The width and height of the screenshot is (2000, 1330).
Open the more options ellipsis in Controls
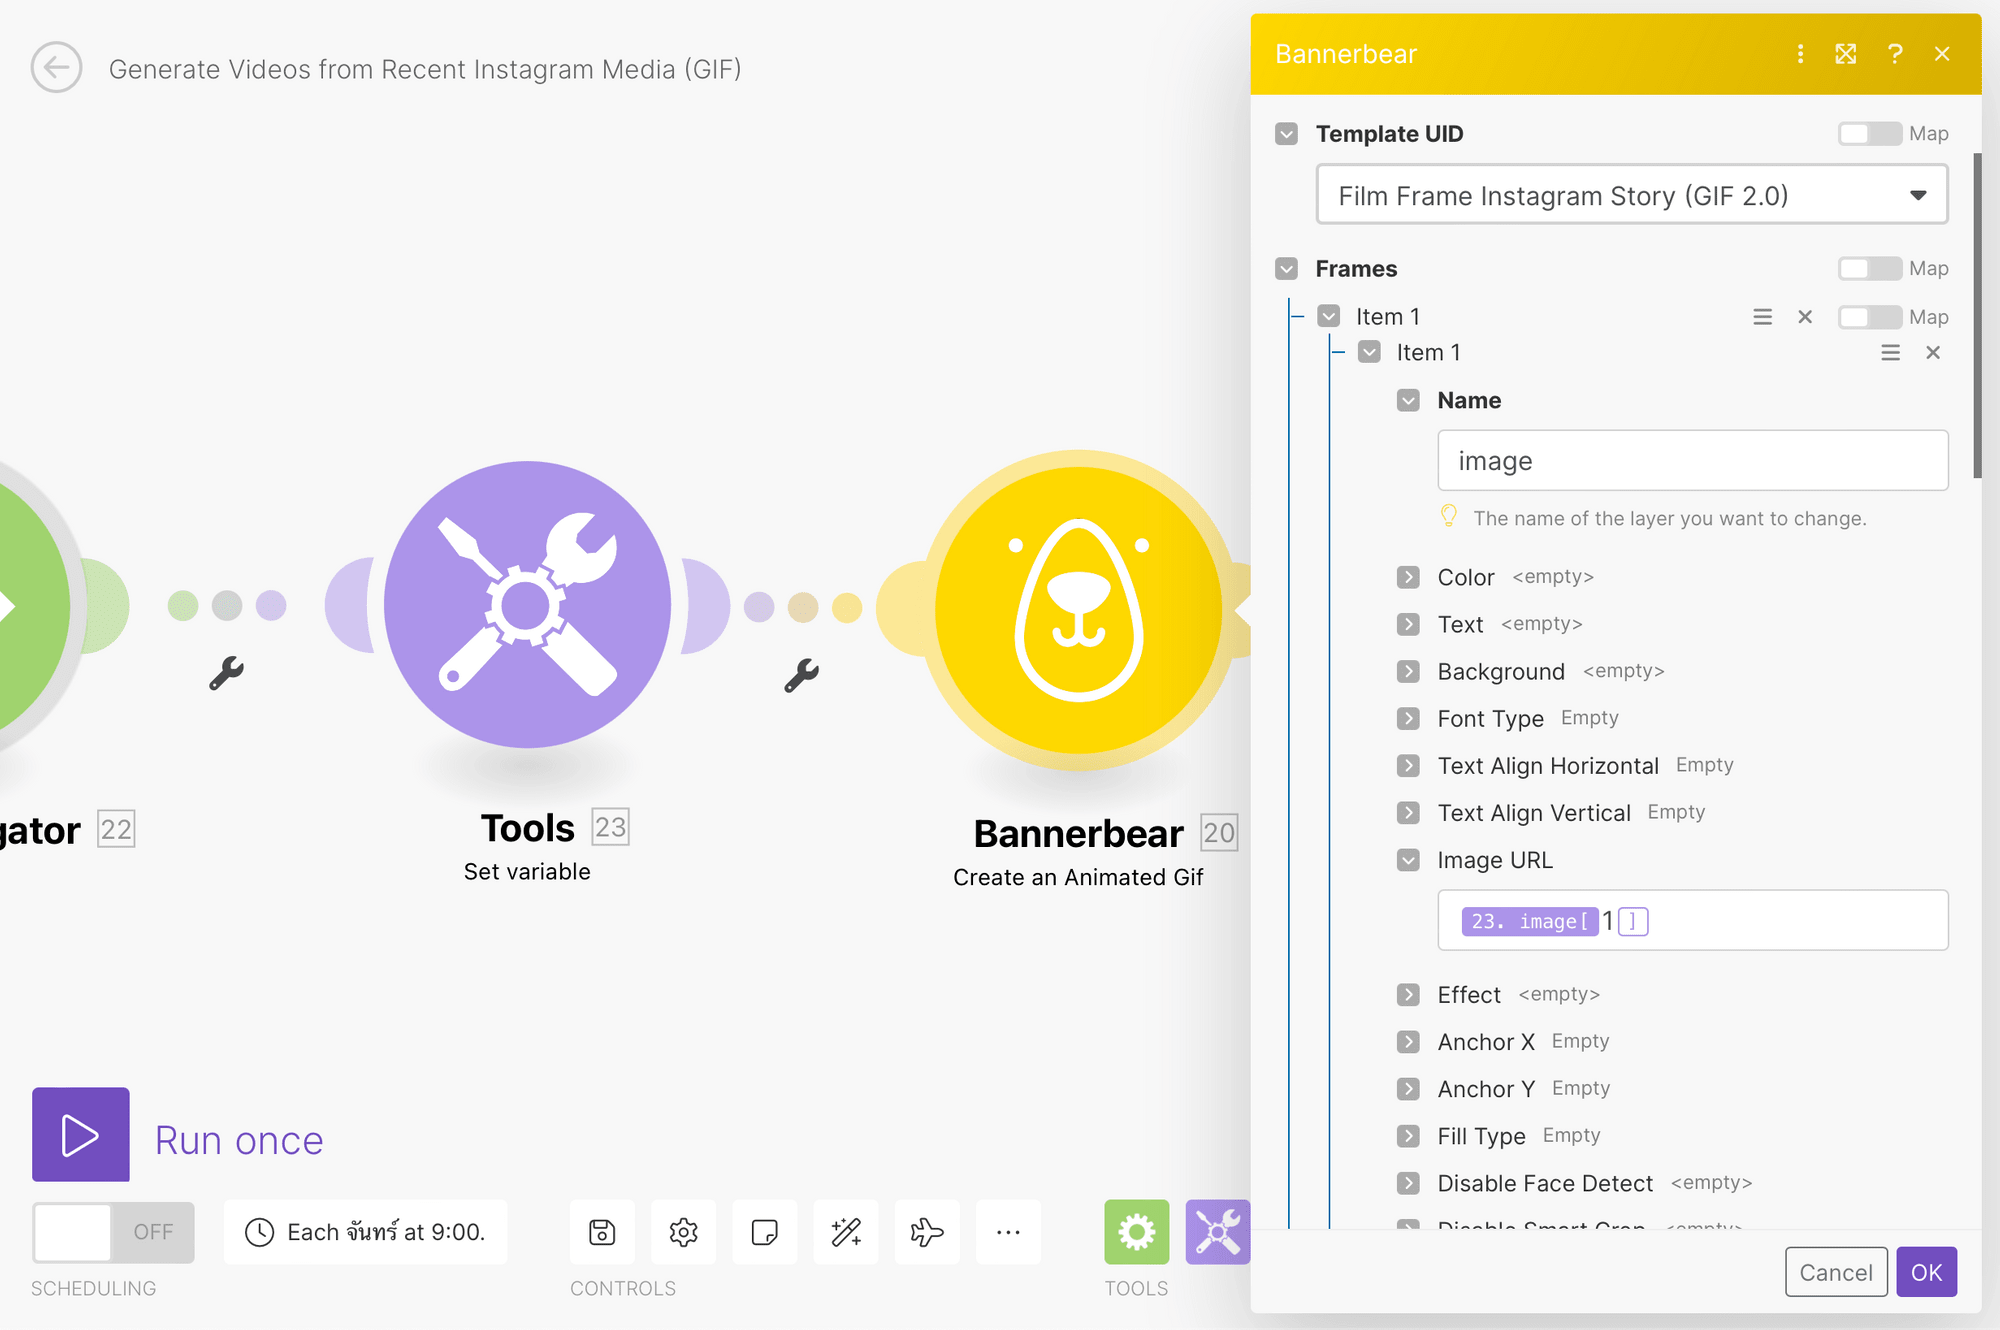click(1008, 1232)
